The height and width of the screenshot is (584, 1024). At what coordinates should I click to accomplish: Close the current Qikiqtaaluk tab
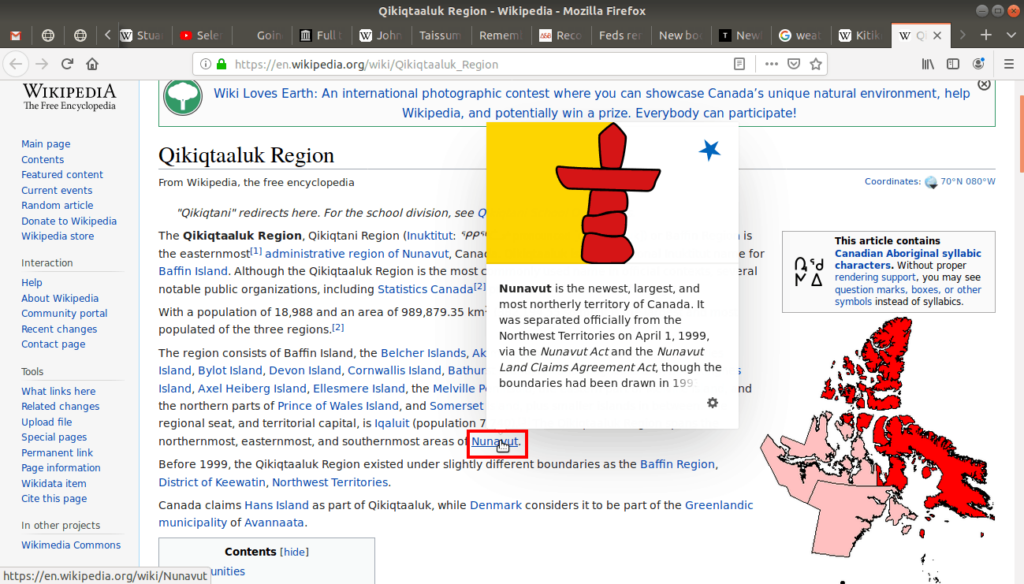click(937, 35)
